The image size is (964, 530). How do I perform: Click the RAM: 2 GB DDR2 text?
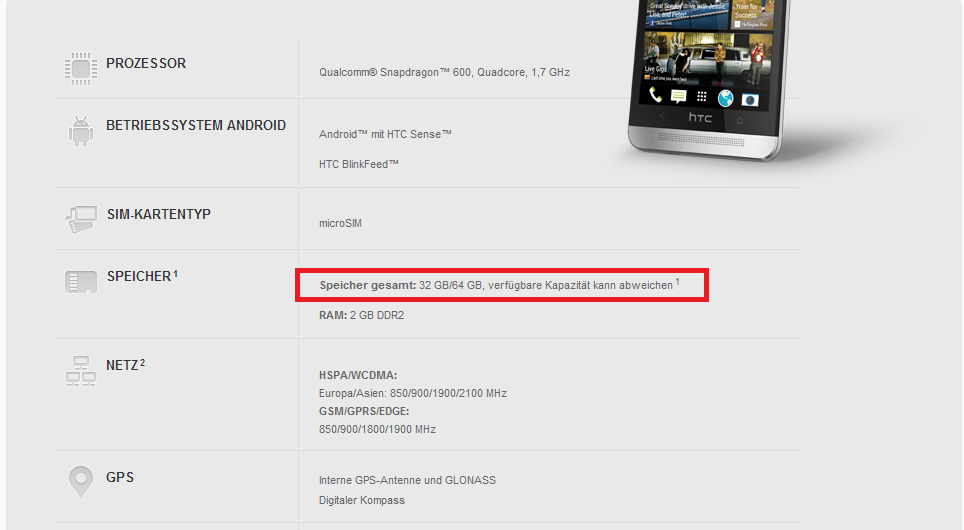[x=362, y=315]
